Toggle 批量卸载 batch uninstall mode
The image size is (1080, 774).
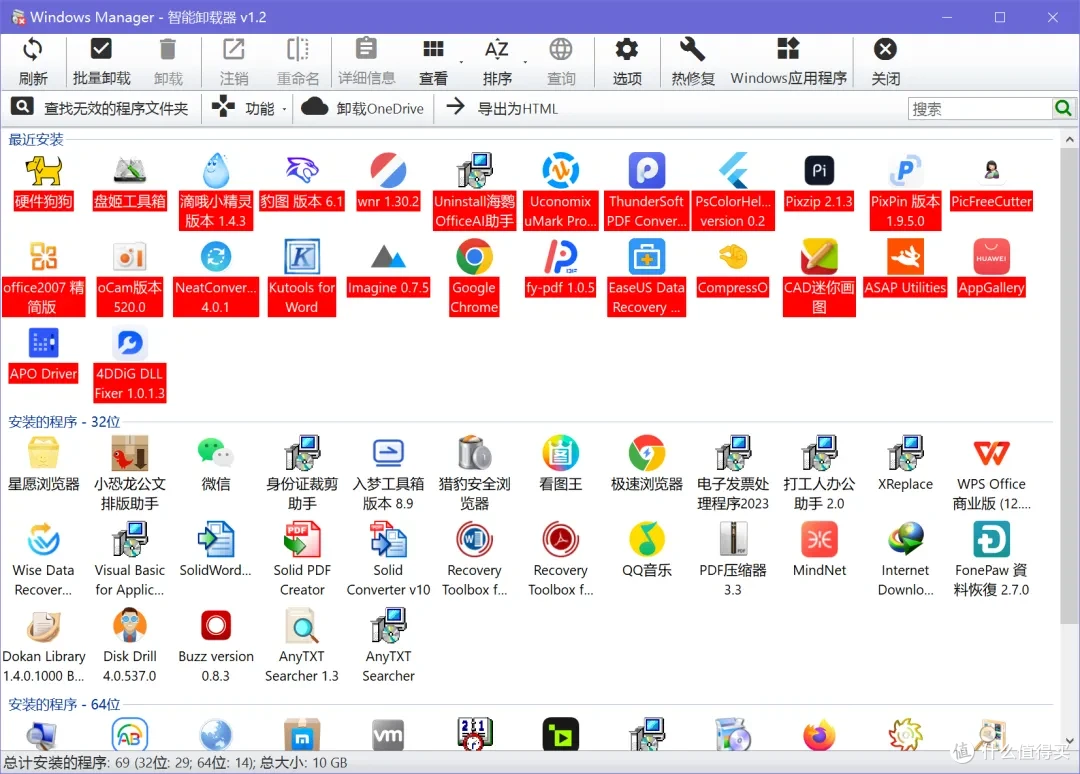(101, 60)
